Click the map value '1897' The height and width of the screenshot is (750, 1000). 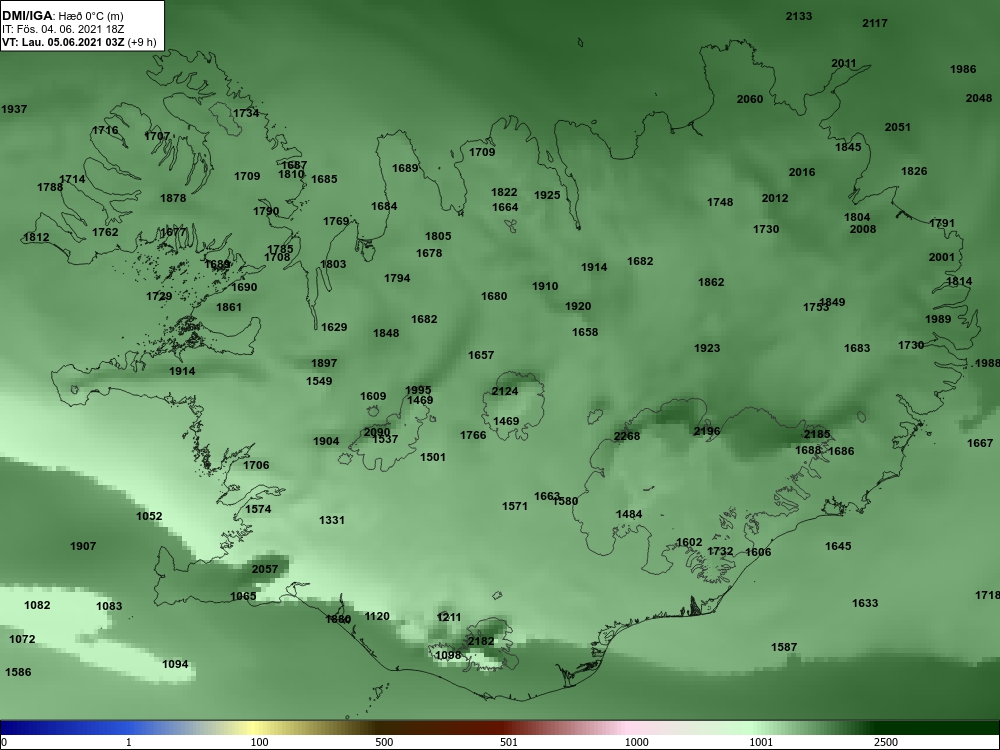pyautogui.click(x=323, y=363)
